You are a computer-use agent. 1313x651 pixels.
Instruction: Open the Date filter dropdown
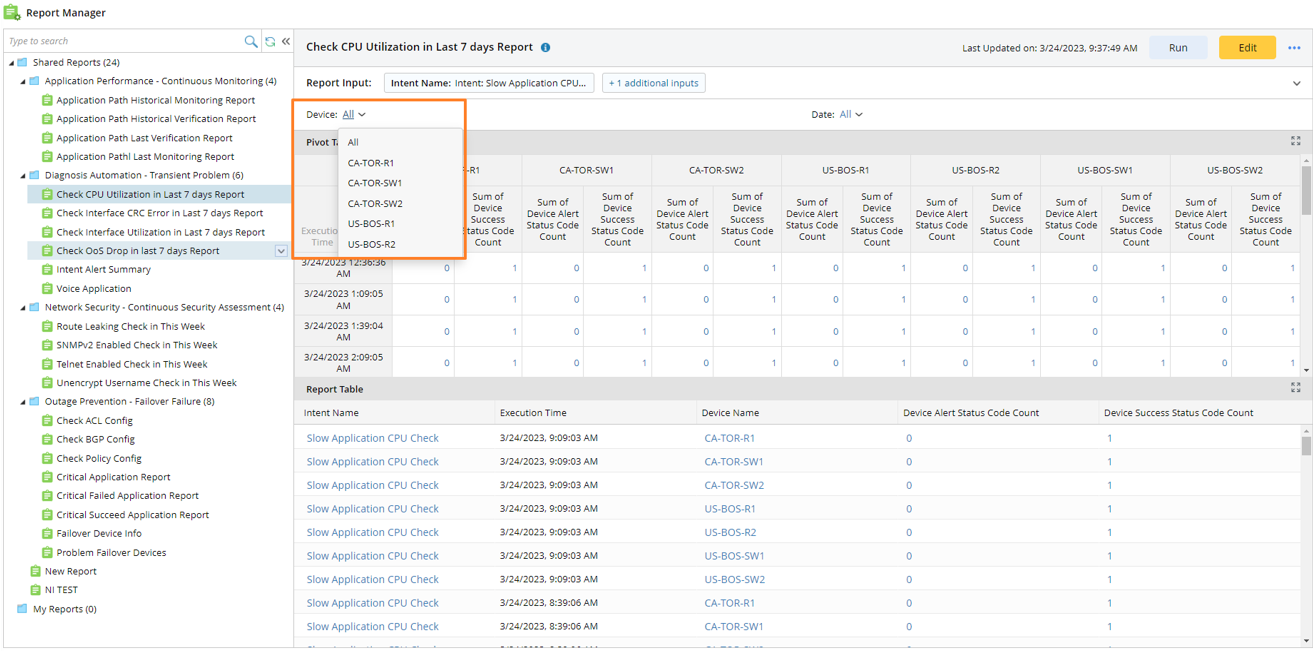pyautogui.click(x=850, y=115)
